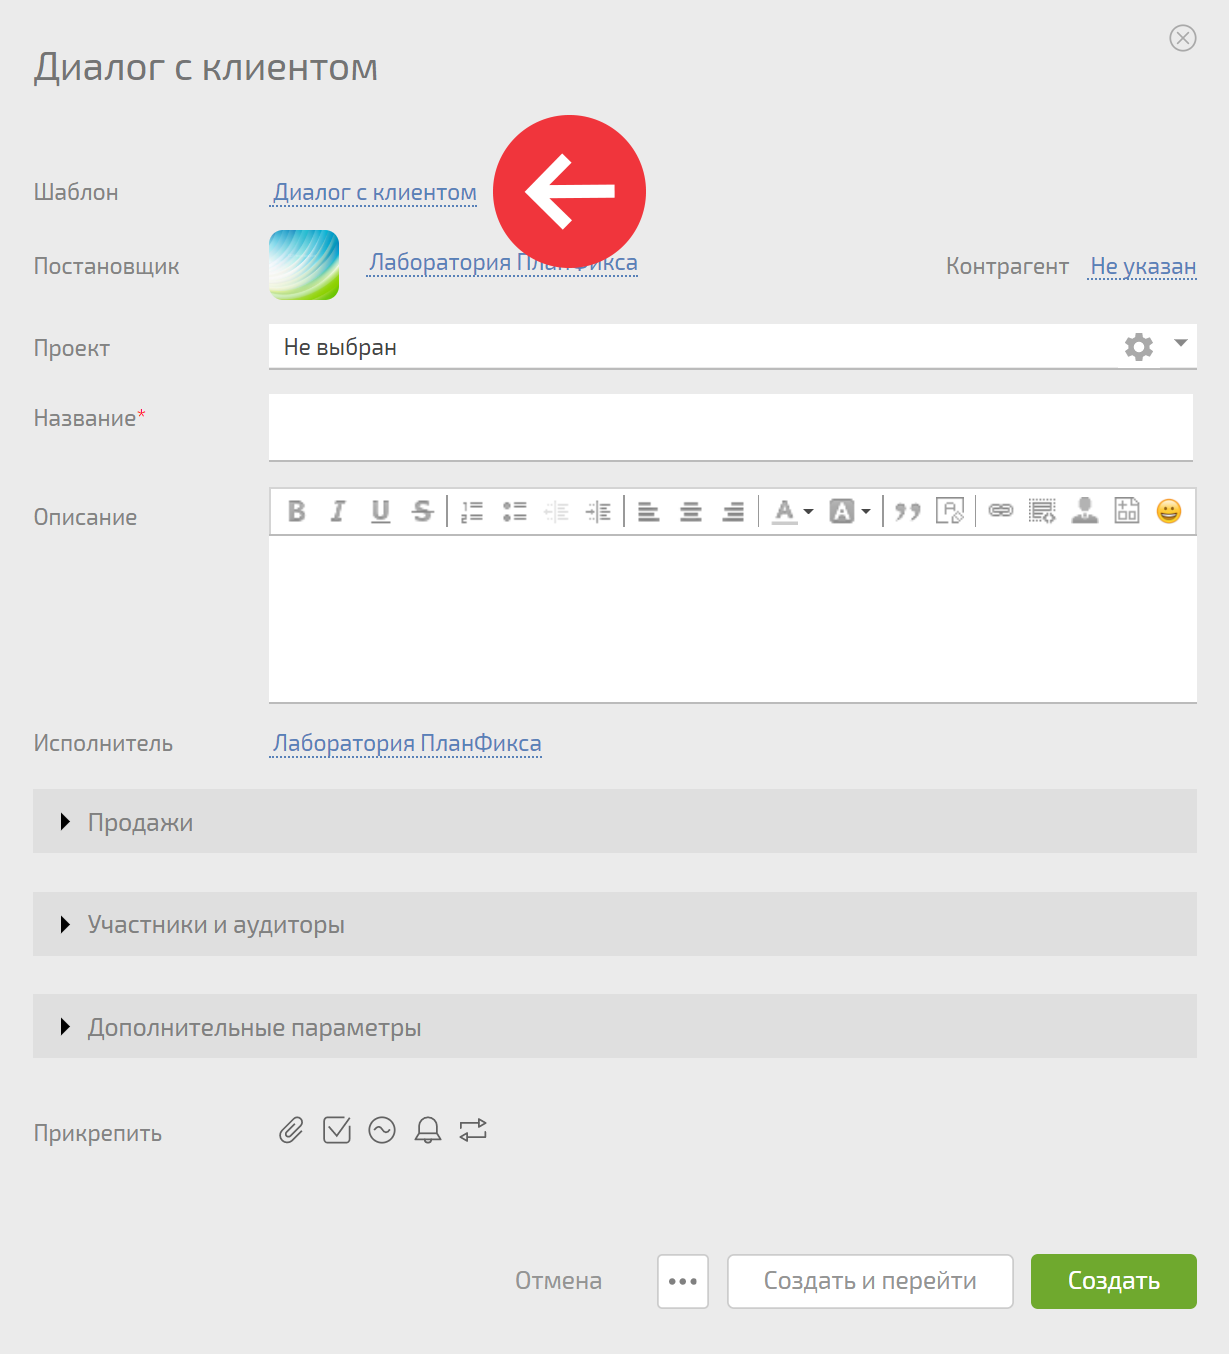This screenshot has height=1354, width=1229.
Task: Increase indent in the description
Action: 598,511
